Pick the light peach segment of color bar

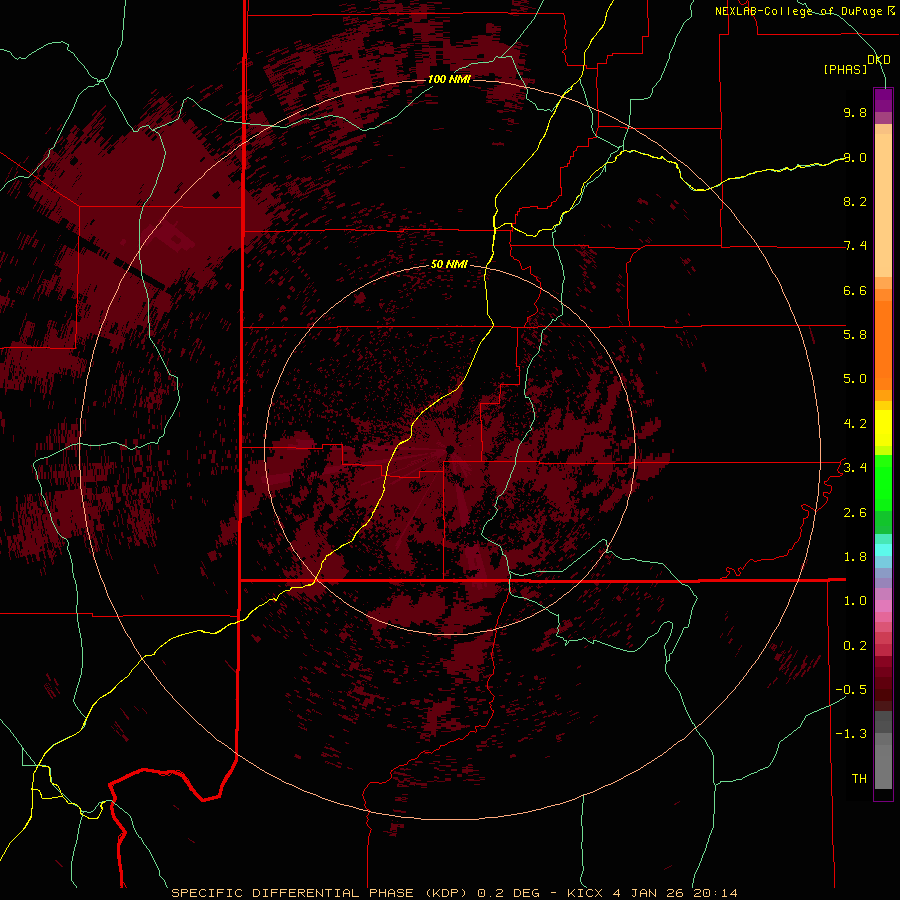pyautogui.click(x=883, y=205)
